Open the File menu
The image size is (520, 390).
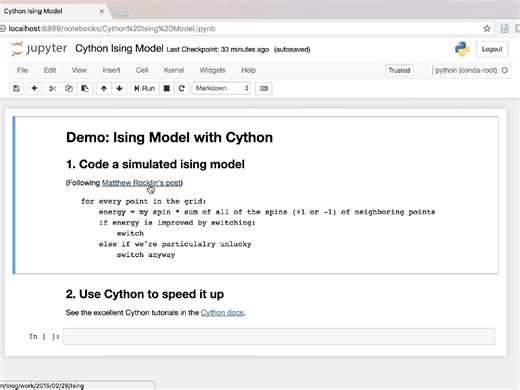pyautogui.click(x=22, y=70)
